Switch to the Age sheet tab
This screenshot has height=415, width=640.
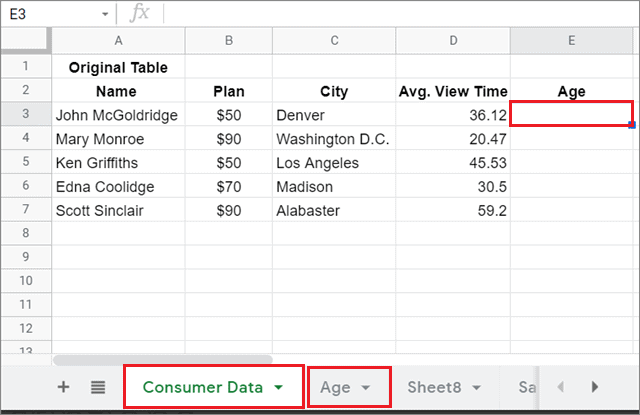pos(335,387)
